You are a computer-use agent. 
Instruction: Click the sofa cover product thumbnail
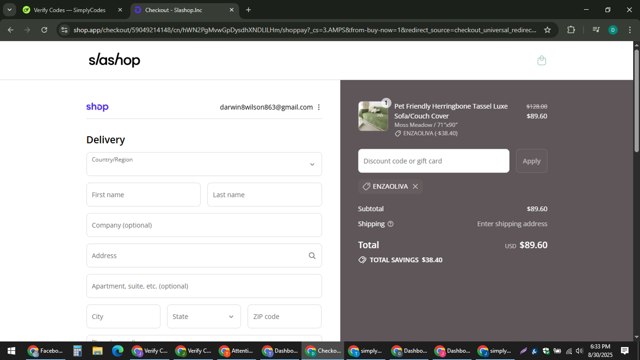[373, 116]
